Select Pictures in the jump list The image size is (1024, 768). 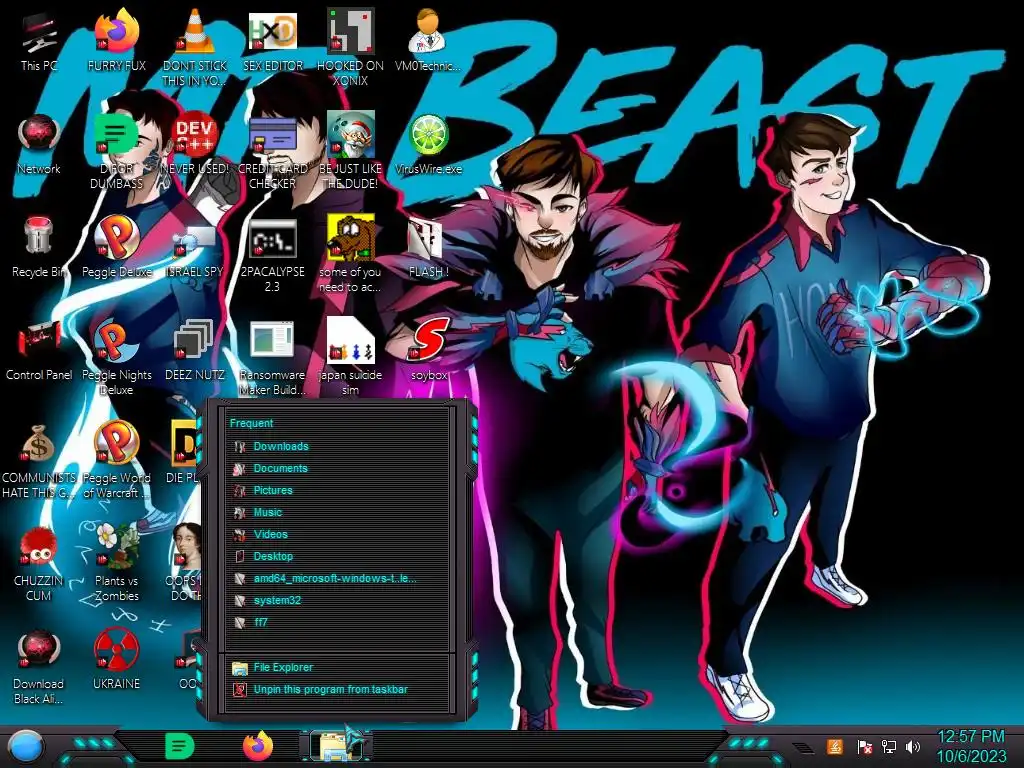point(336,490)
